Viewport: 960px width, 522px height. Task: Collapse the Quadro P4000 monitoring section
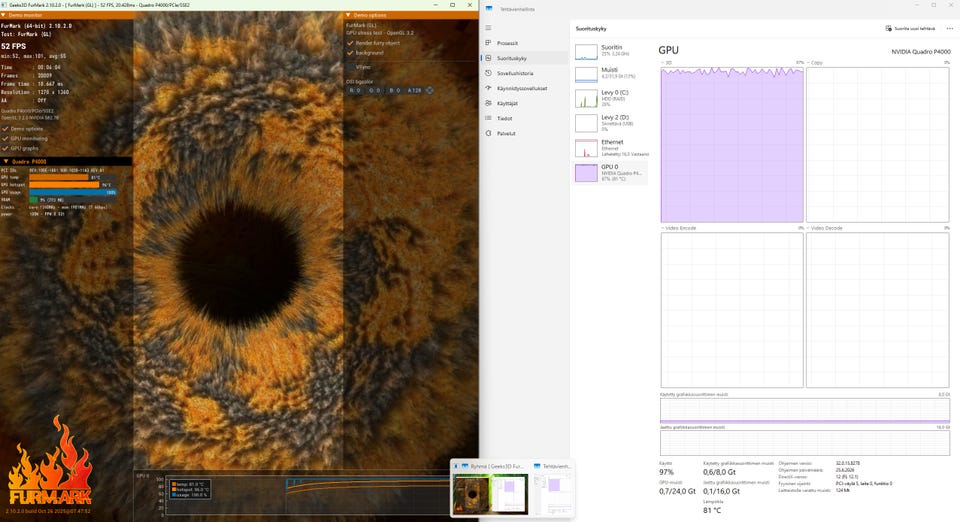(x=6, y=162)
